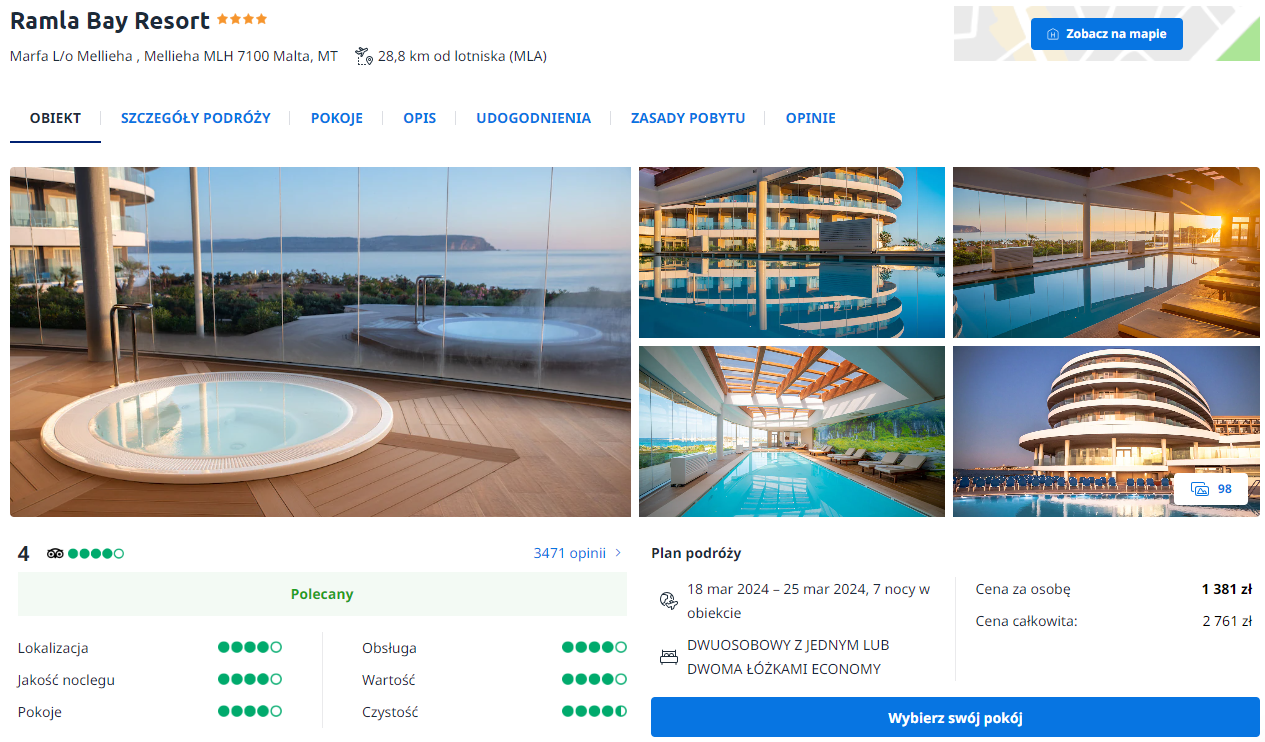Viewport: 1265px width, 742px height.
Task: Open the large jacuzzi terrace photo
Action: coord(320,341)
